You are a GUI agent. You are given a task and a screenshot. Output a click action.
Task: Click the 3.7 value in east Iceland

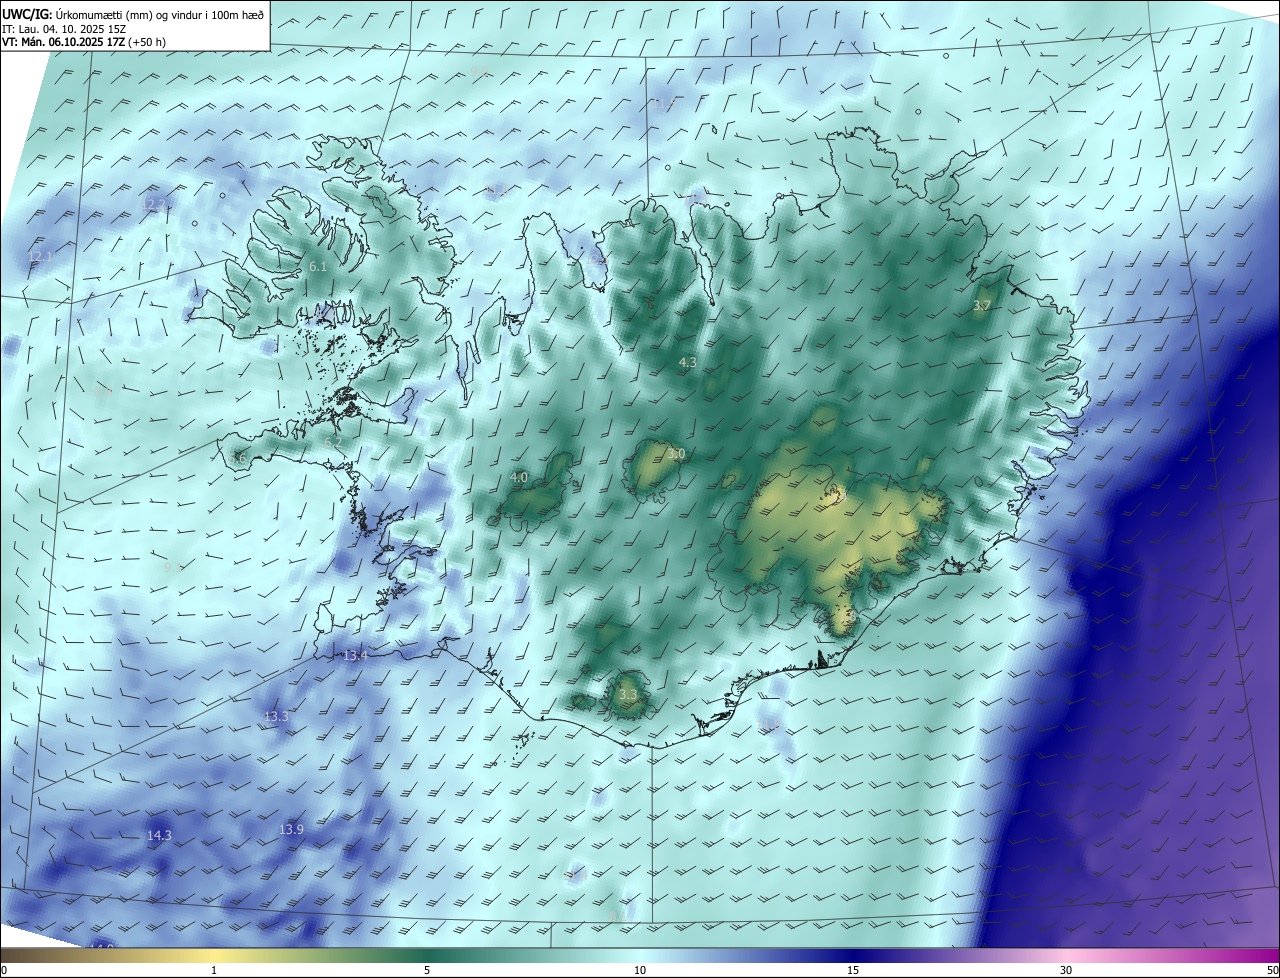[982, 305]
